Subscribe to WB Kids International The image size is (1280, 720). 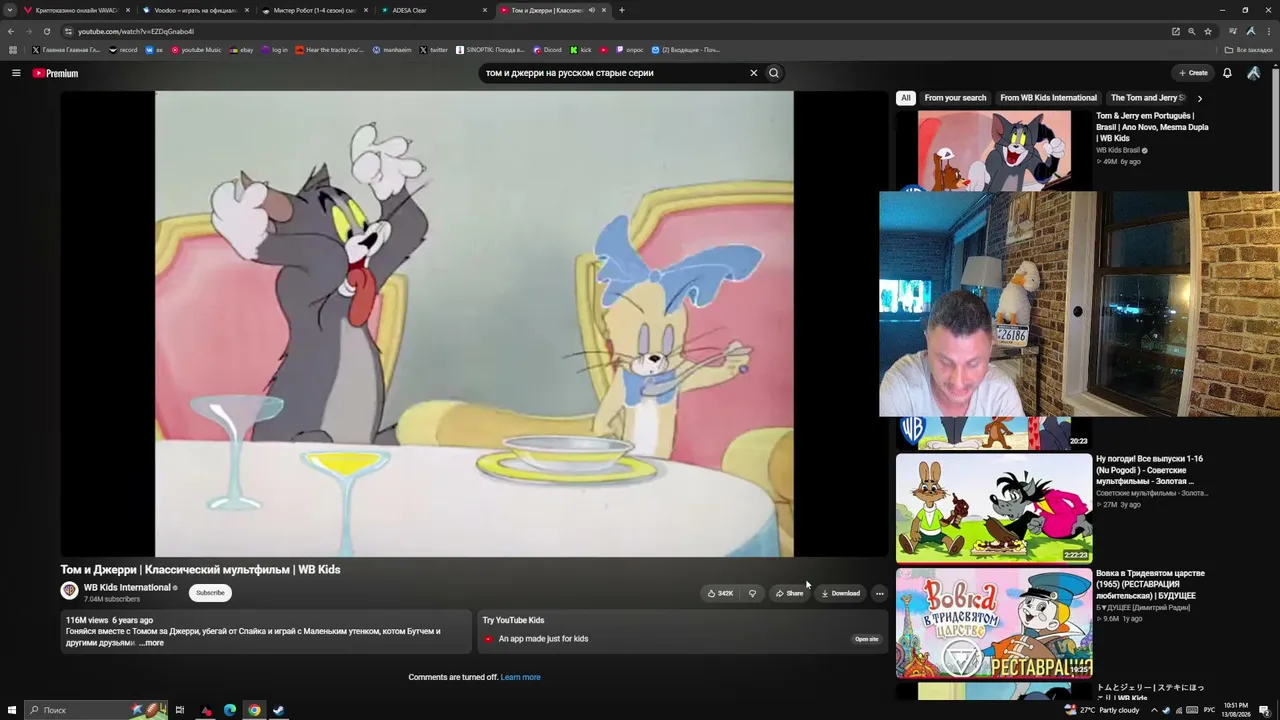(x=210, y=593)
